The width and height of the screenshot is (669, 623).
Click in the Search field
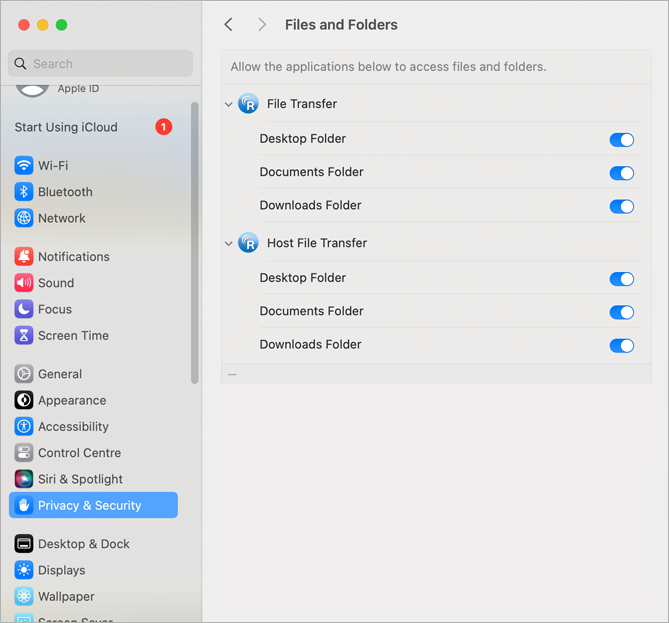(105, 64)
